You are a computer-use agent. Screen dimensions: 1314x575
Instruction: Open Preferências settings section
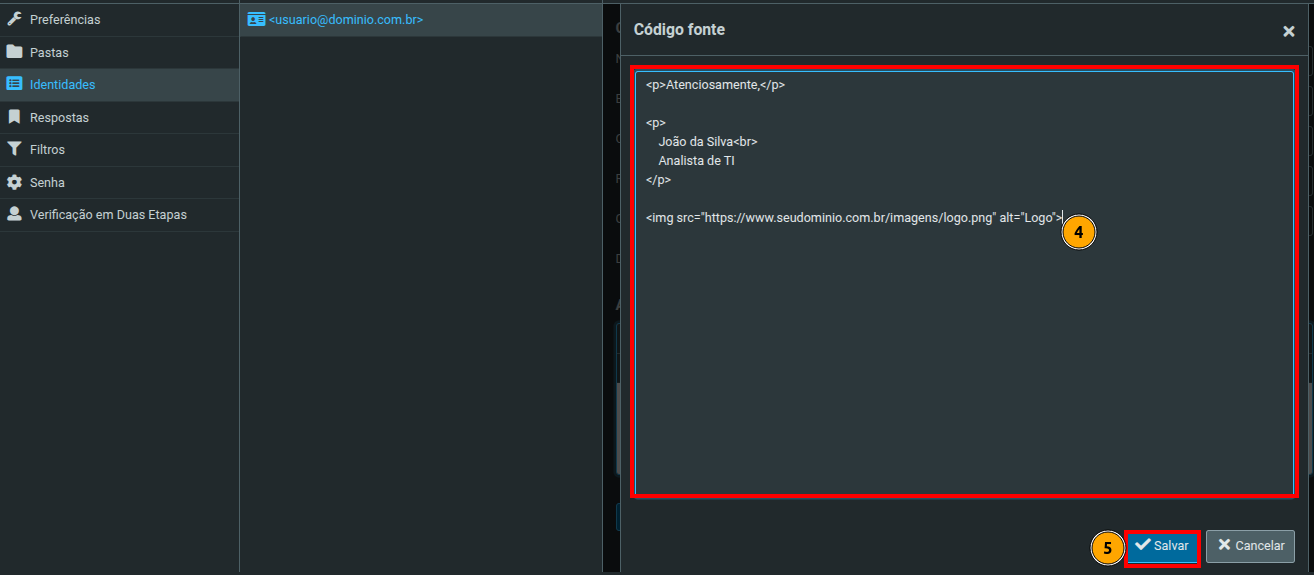click(x=119, y=19)
